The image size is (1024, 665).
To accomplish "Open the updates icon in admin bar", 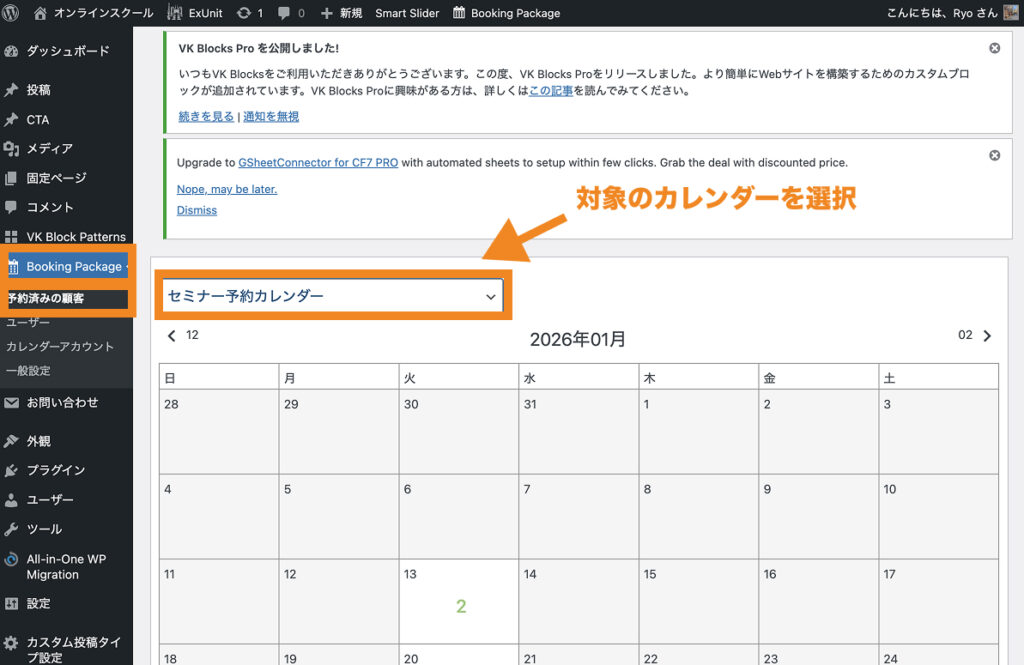I will tap(244, 13).
